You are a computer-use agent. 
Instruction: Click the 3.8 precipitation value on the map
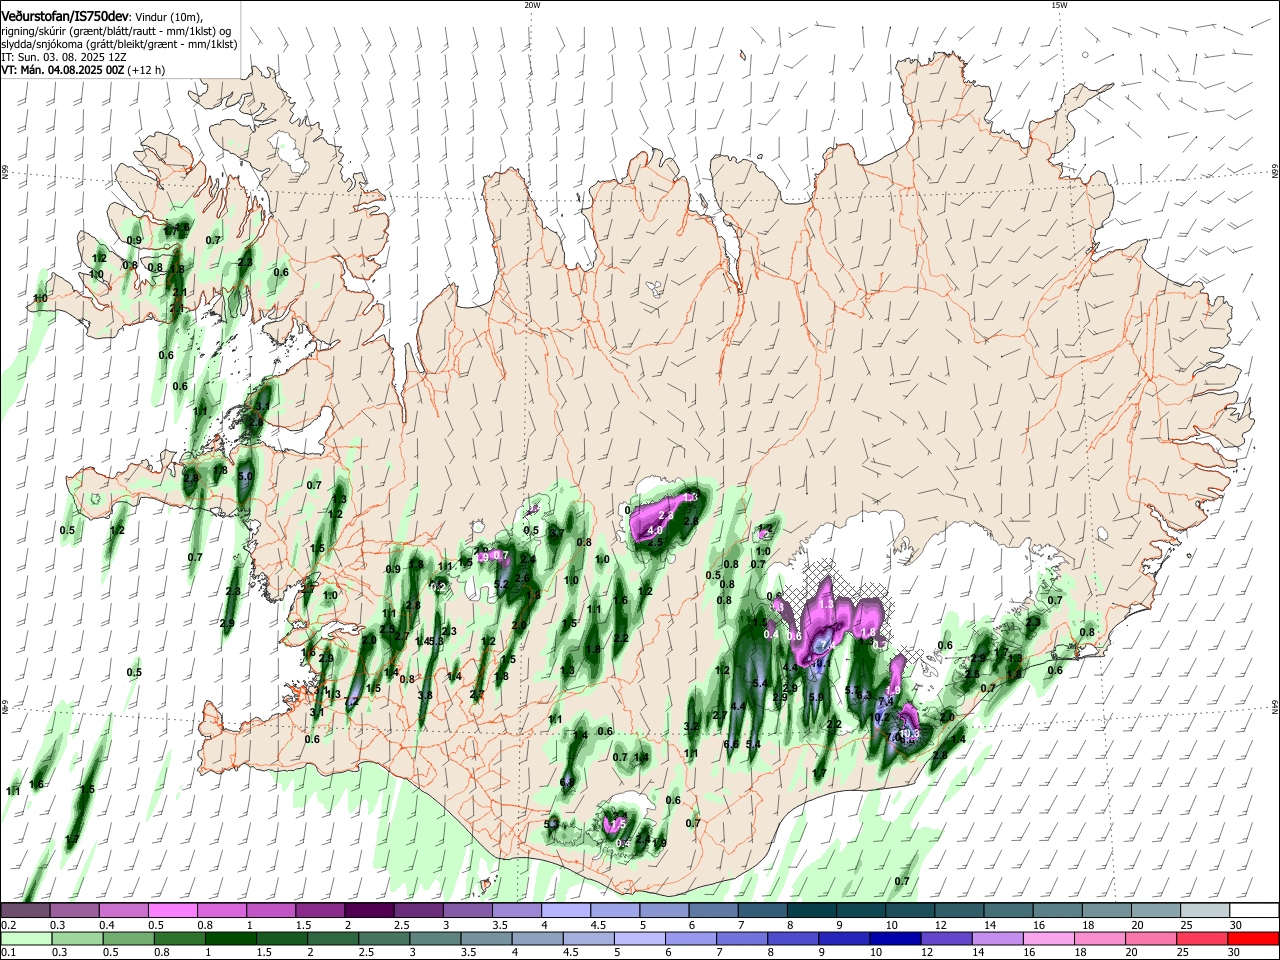coord(425,695)
